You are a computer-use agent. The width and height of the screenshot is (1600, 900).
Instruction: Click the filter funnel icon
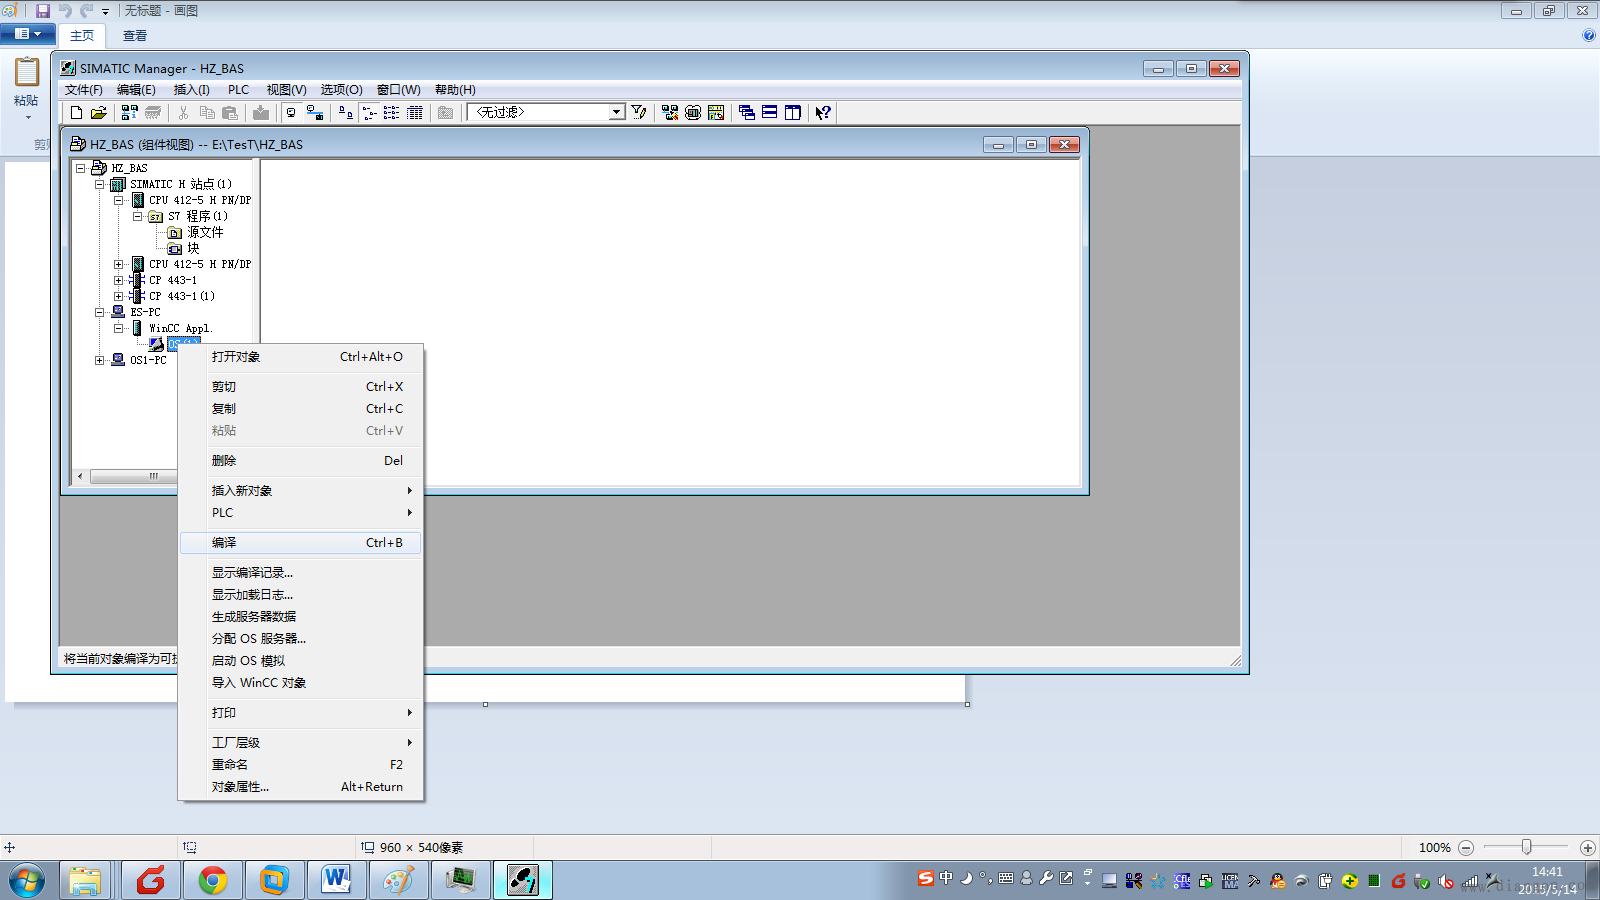pyautogui.click(x=639, y=113)
